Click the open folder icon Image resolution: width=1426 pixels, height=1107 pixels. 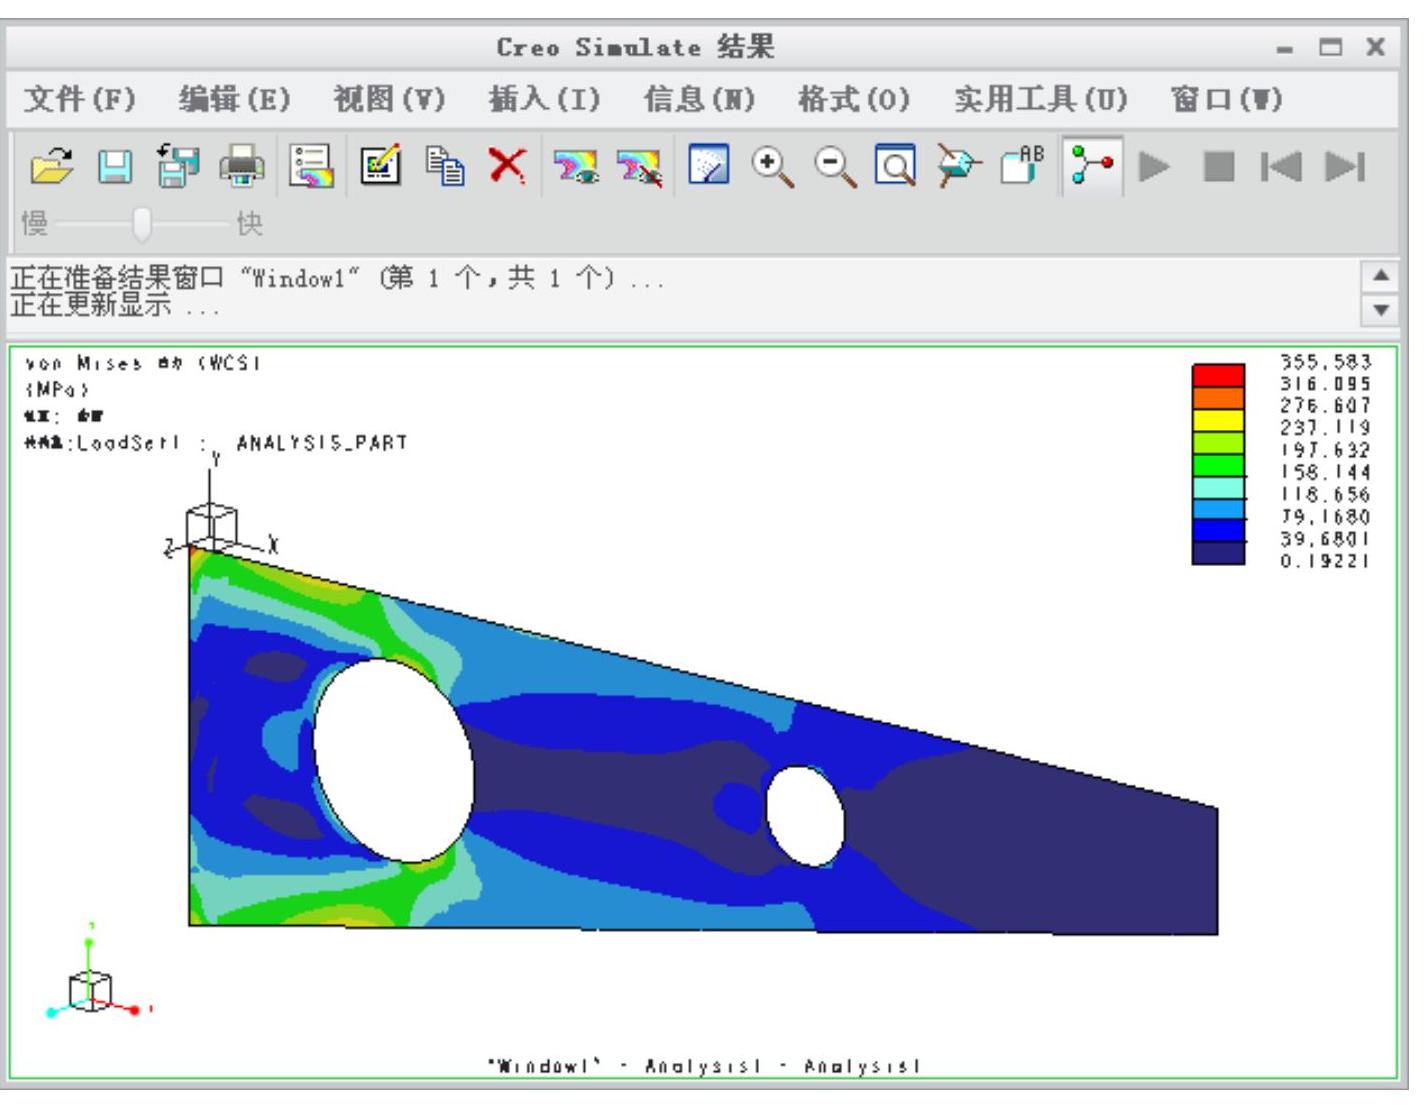click(x=51, y=166)
